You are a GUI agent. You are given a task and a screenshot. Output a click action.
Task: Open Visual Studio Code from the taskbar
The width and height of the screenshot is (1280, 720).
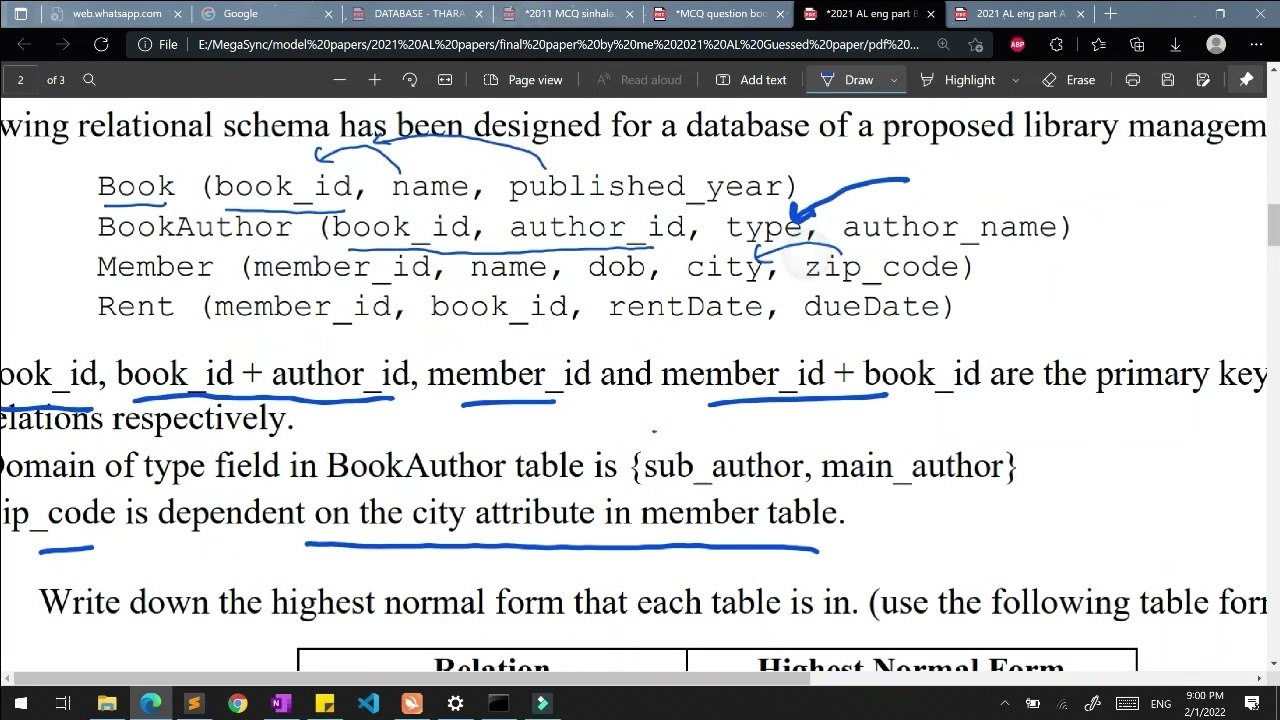(368, 704)
